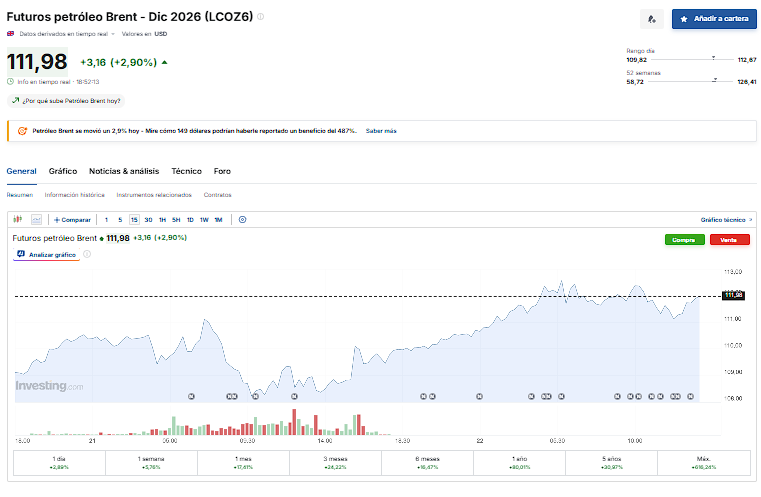Select the 3 meses performance range
Screen dimensions: 761x497
335,463
